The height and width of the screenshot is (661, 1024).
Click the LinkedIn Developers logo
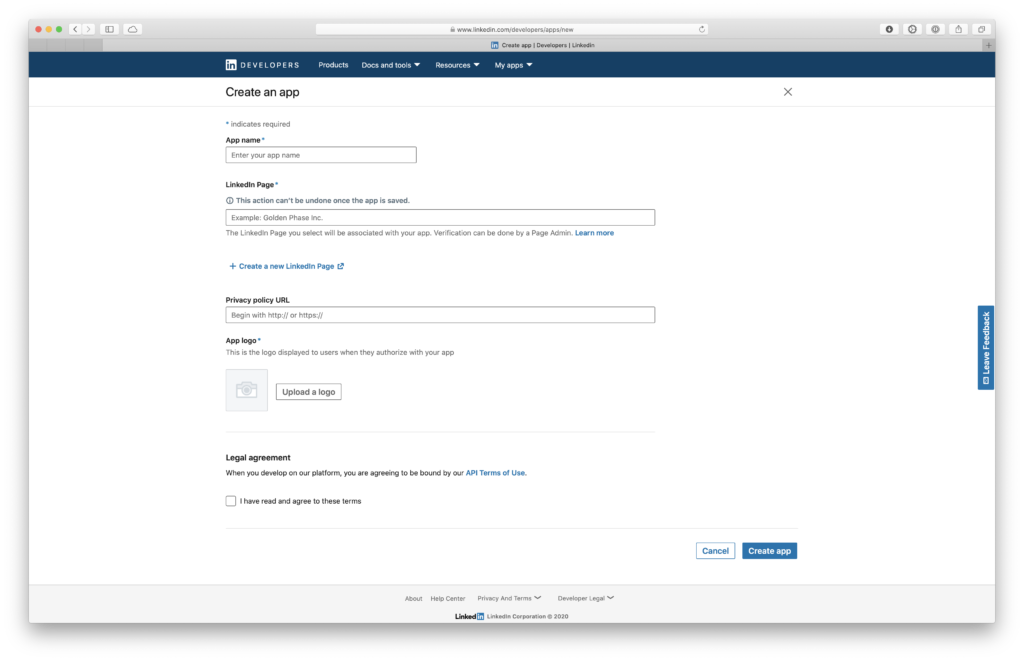click(x=262, y=65)
